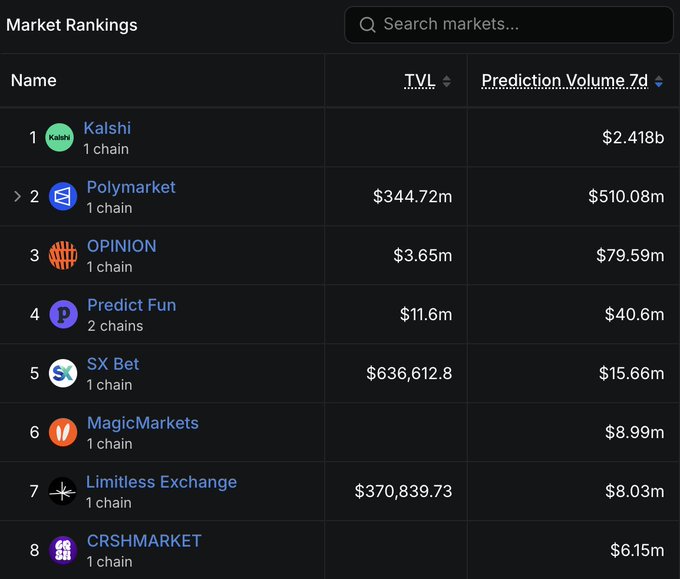This screenshot has width=680, height=579.
Task: Open the OPINION market link
Action: (x=121, y=246)
